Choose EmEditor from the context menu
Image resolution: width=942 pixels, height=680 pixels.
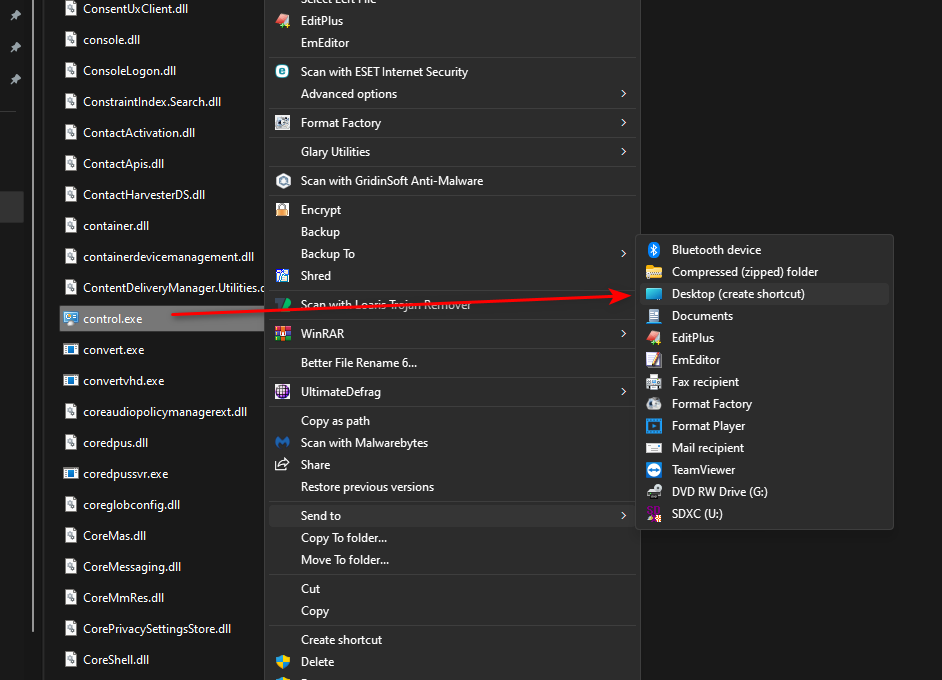pos(452,43)
